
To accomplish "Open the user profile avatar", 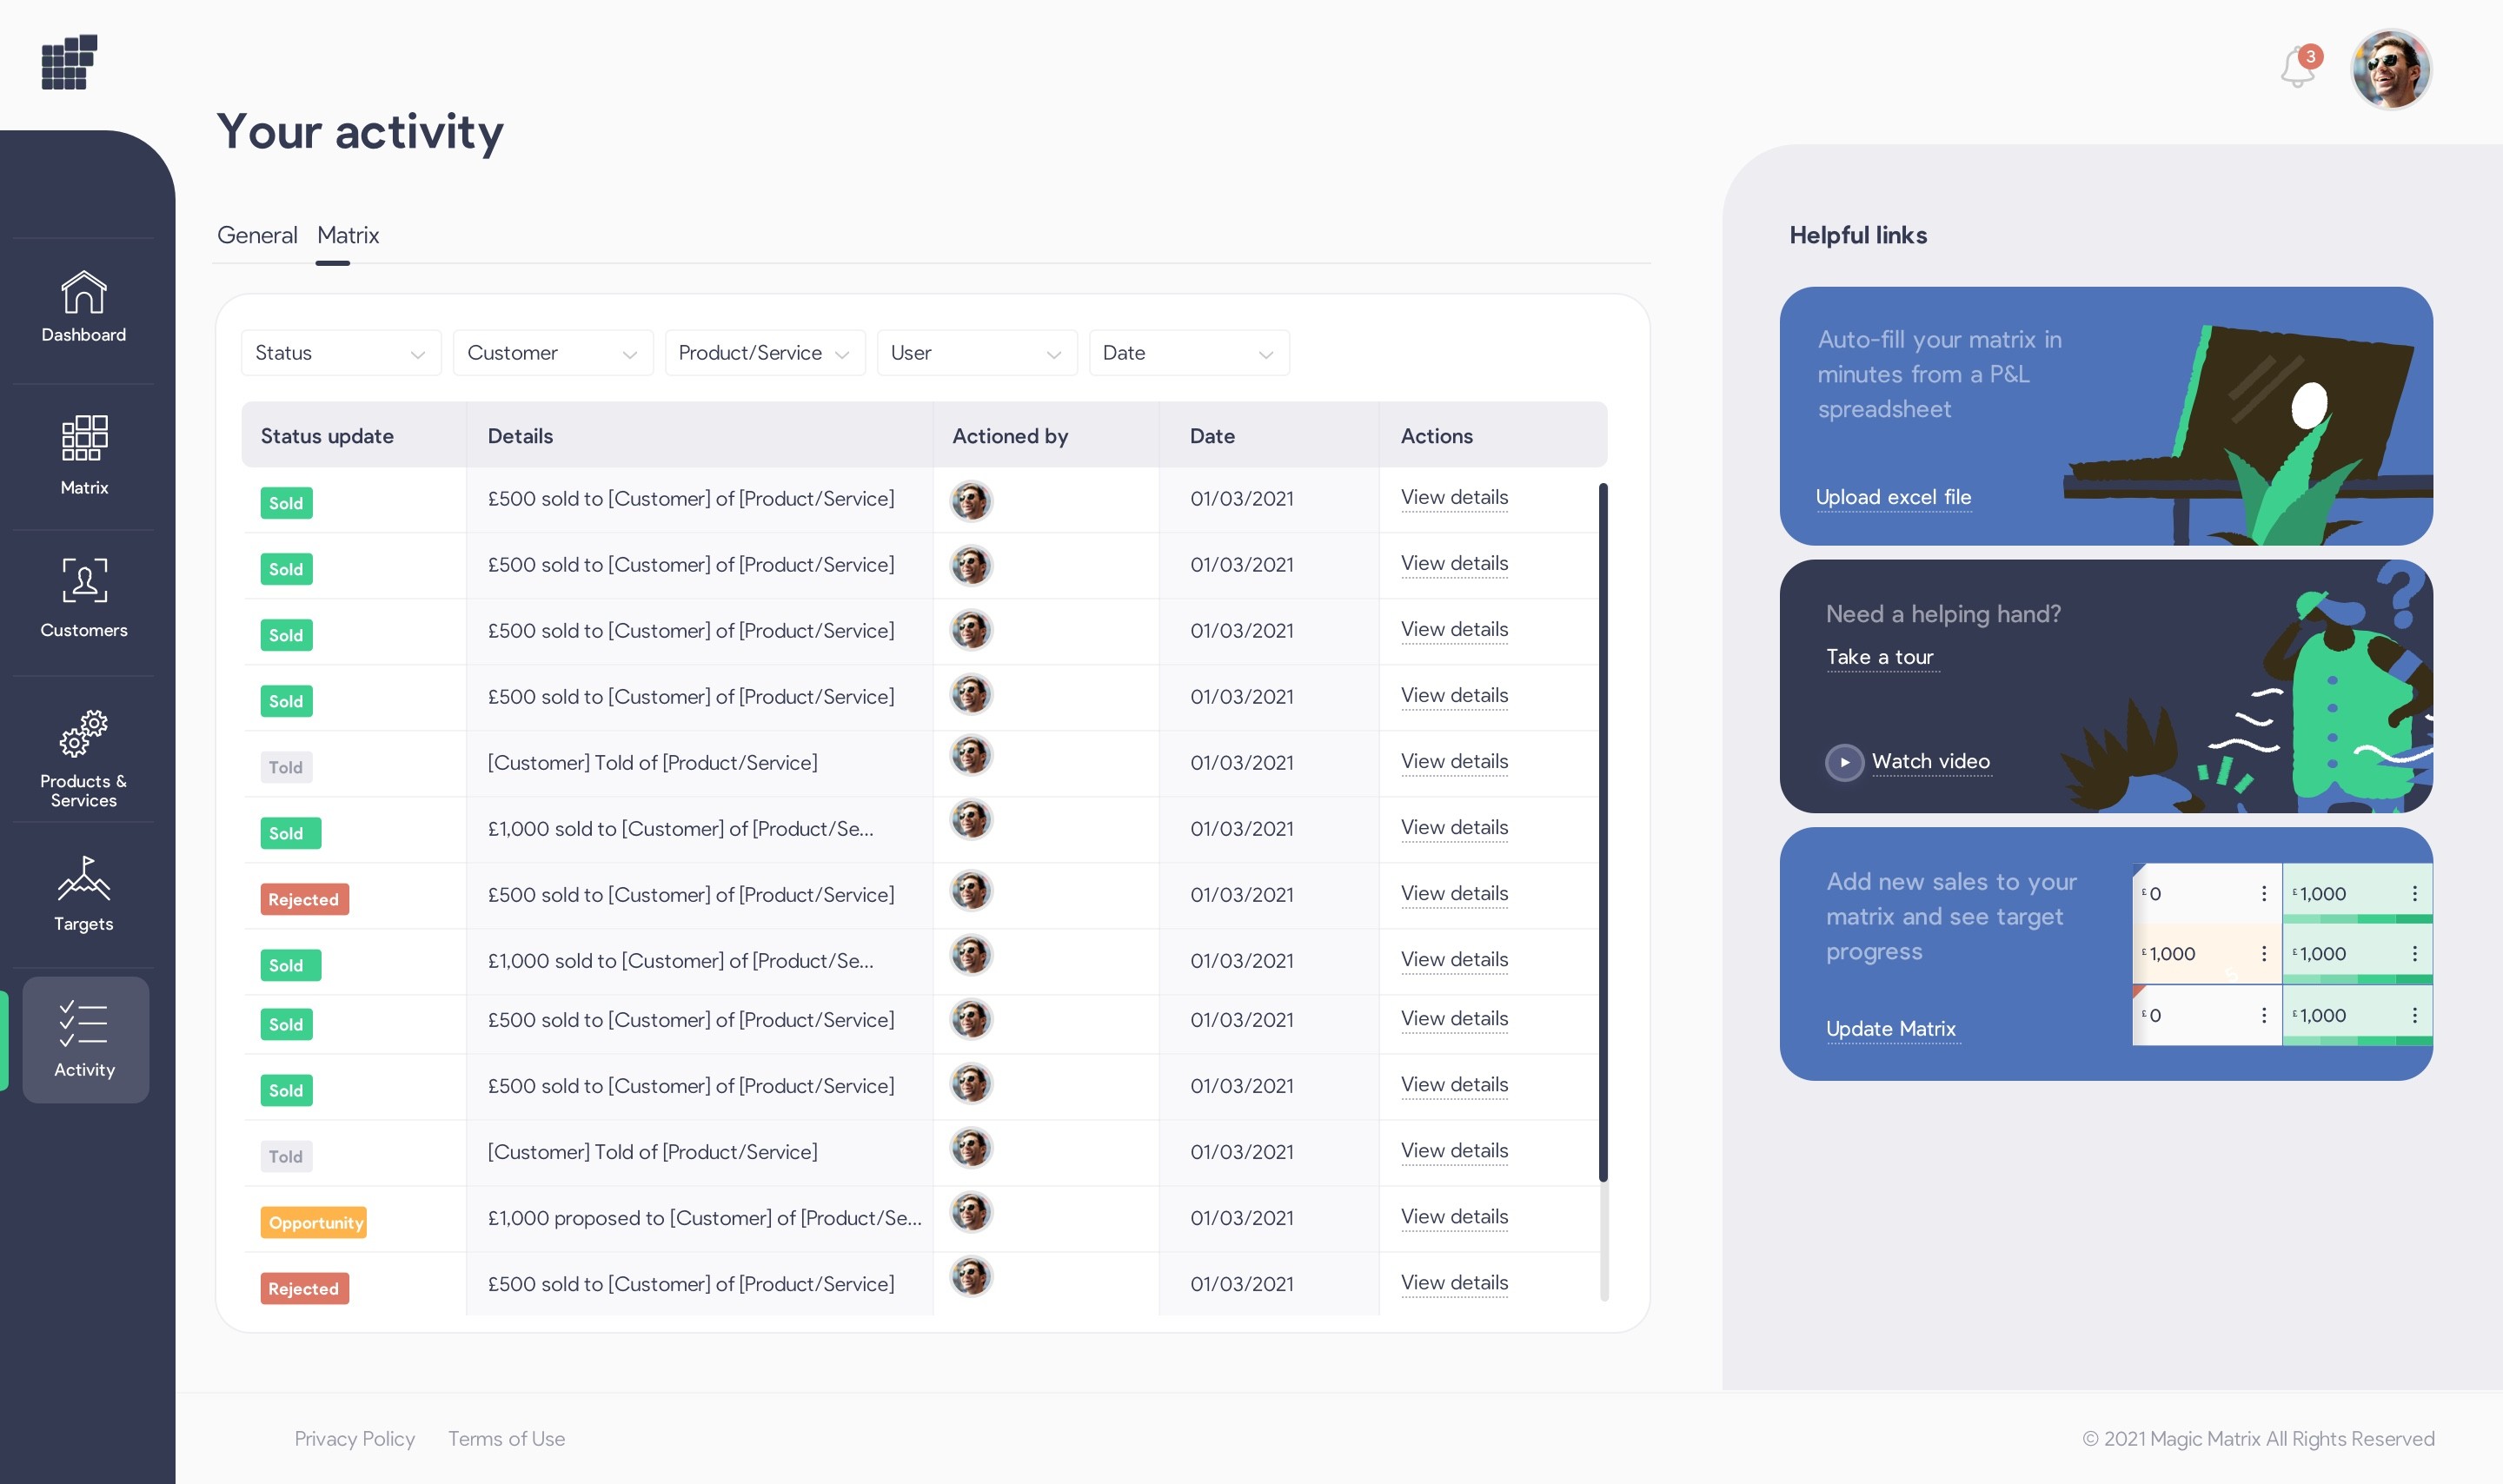I will pyautogui.click(x=2390, y=69).
